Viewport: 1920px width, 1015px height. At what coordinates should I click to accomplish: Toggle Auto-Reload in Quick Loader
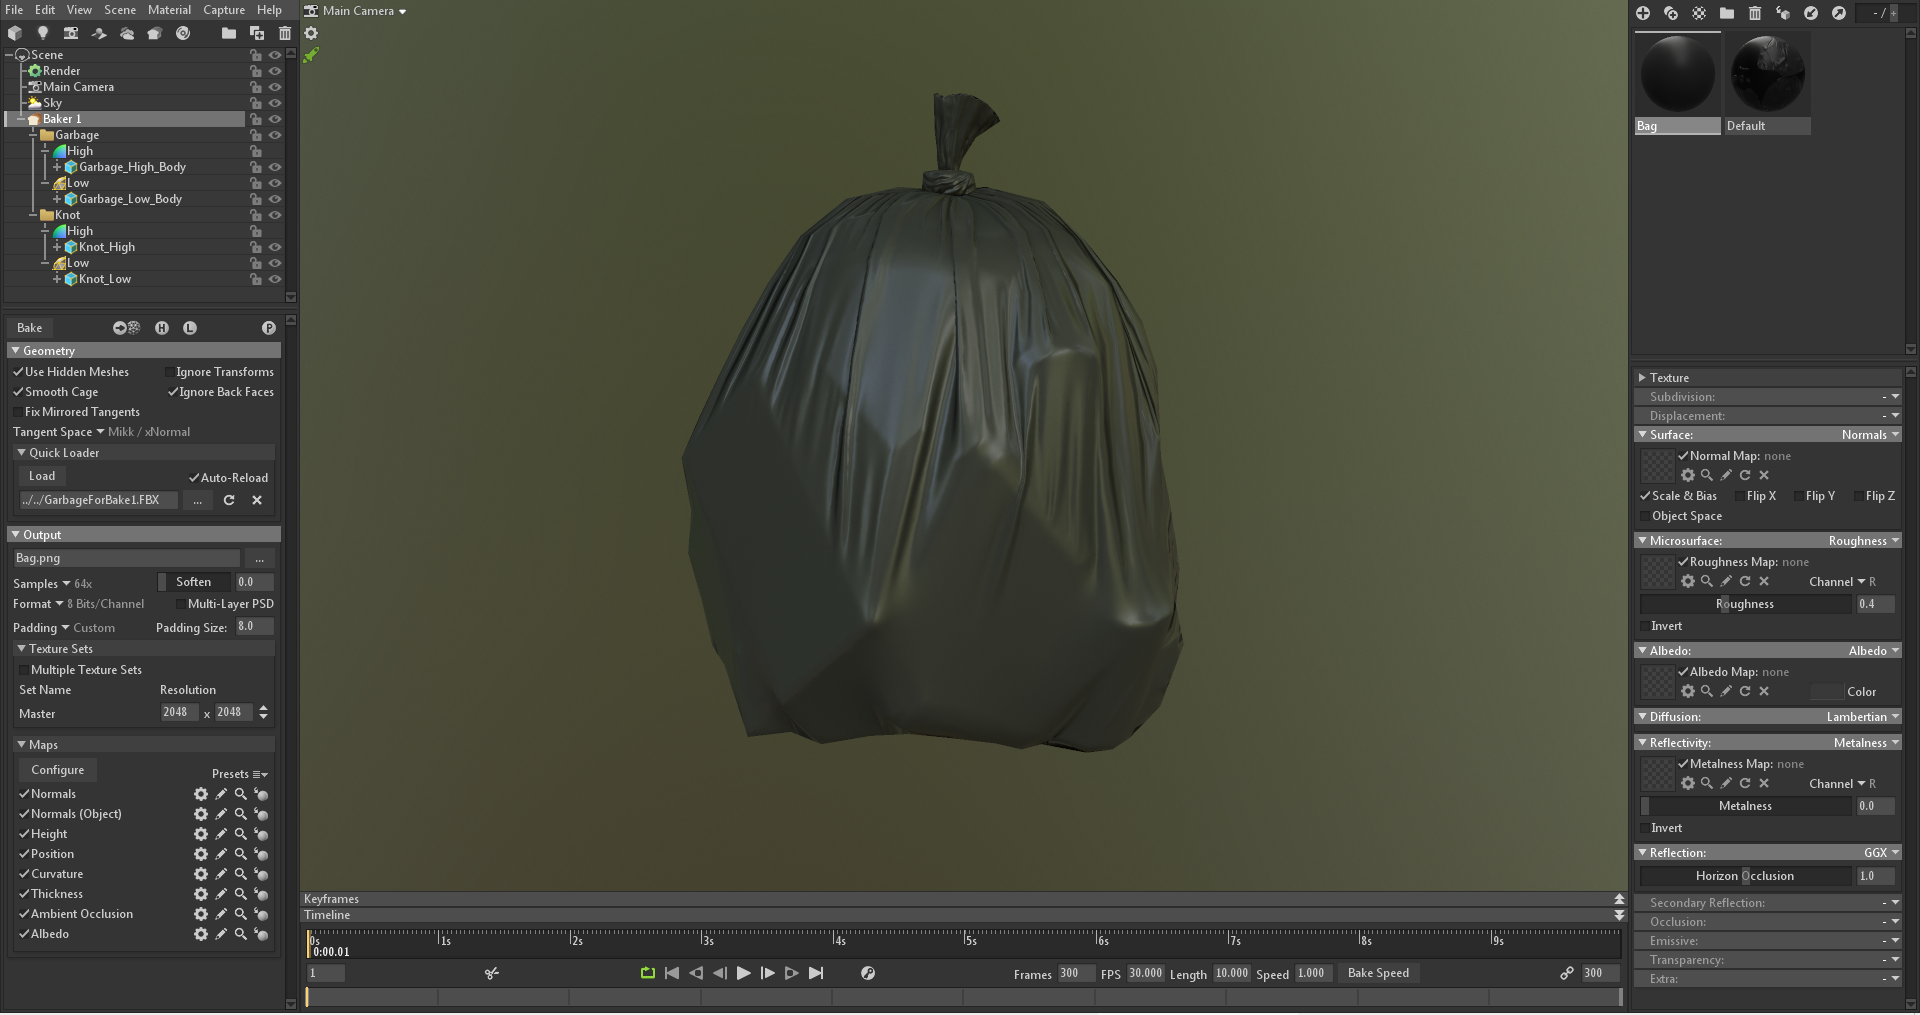[194, 478]
